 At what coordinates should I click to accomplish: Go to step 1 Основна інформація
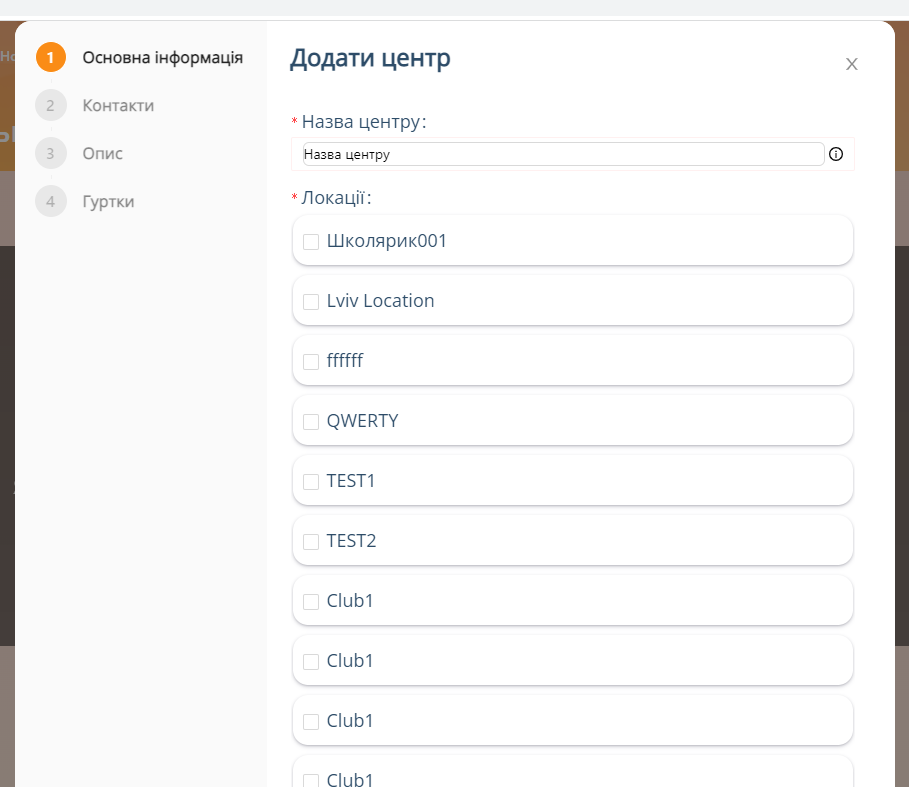[140, 57]
